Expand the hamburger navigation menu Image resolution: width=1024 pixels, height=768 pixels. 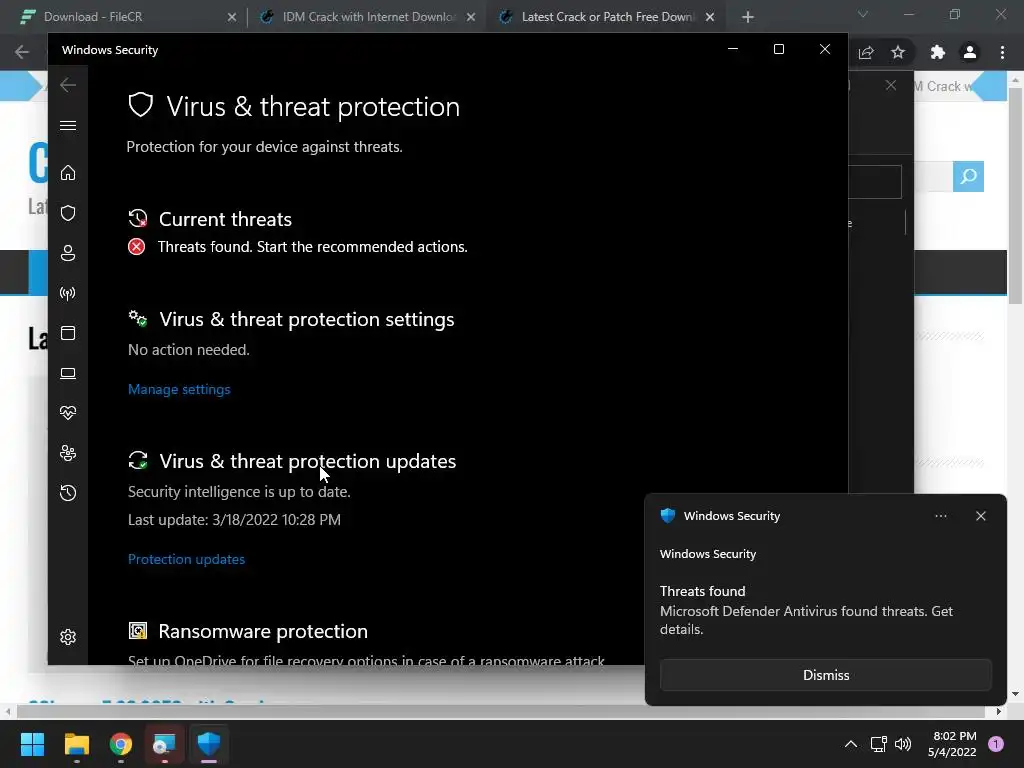[68, 125]
